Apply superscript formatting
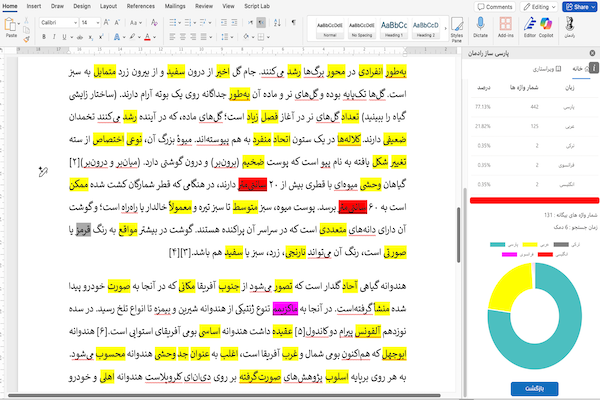This screenshot has height=400, width=600. pos(101,37)
